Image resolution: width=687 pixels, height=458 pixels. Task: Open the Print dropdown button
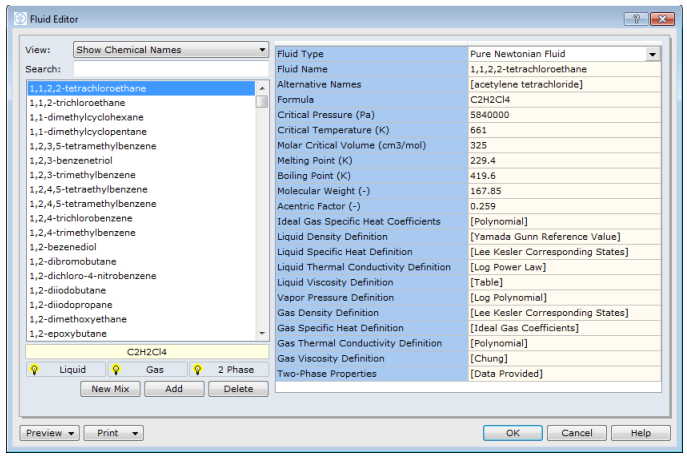pos(113,433)
